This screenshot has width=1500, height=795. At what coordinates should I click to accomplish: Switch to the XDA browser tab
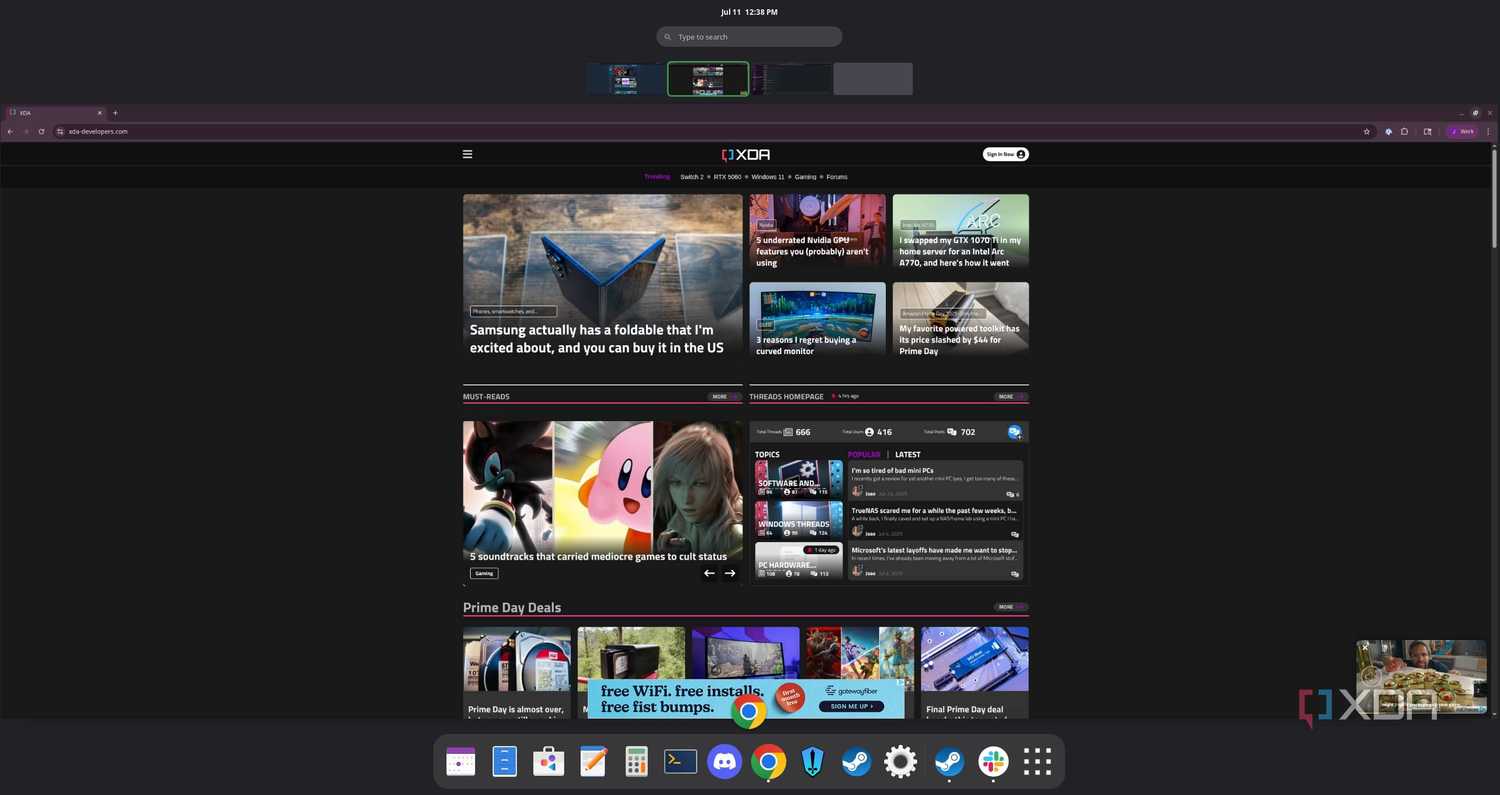click(55, 113)
